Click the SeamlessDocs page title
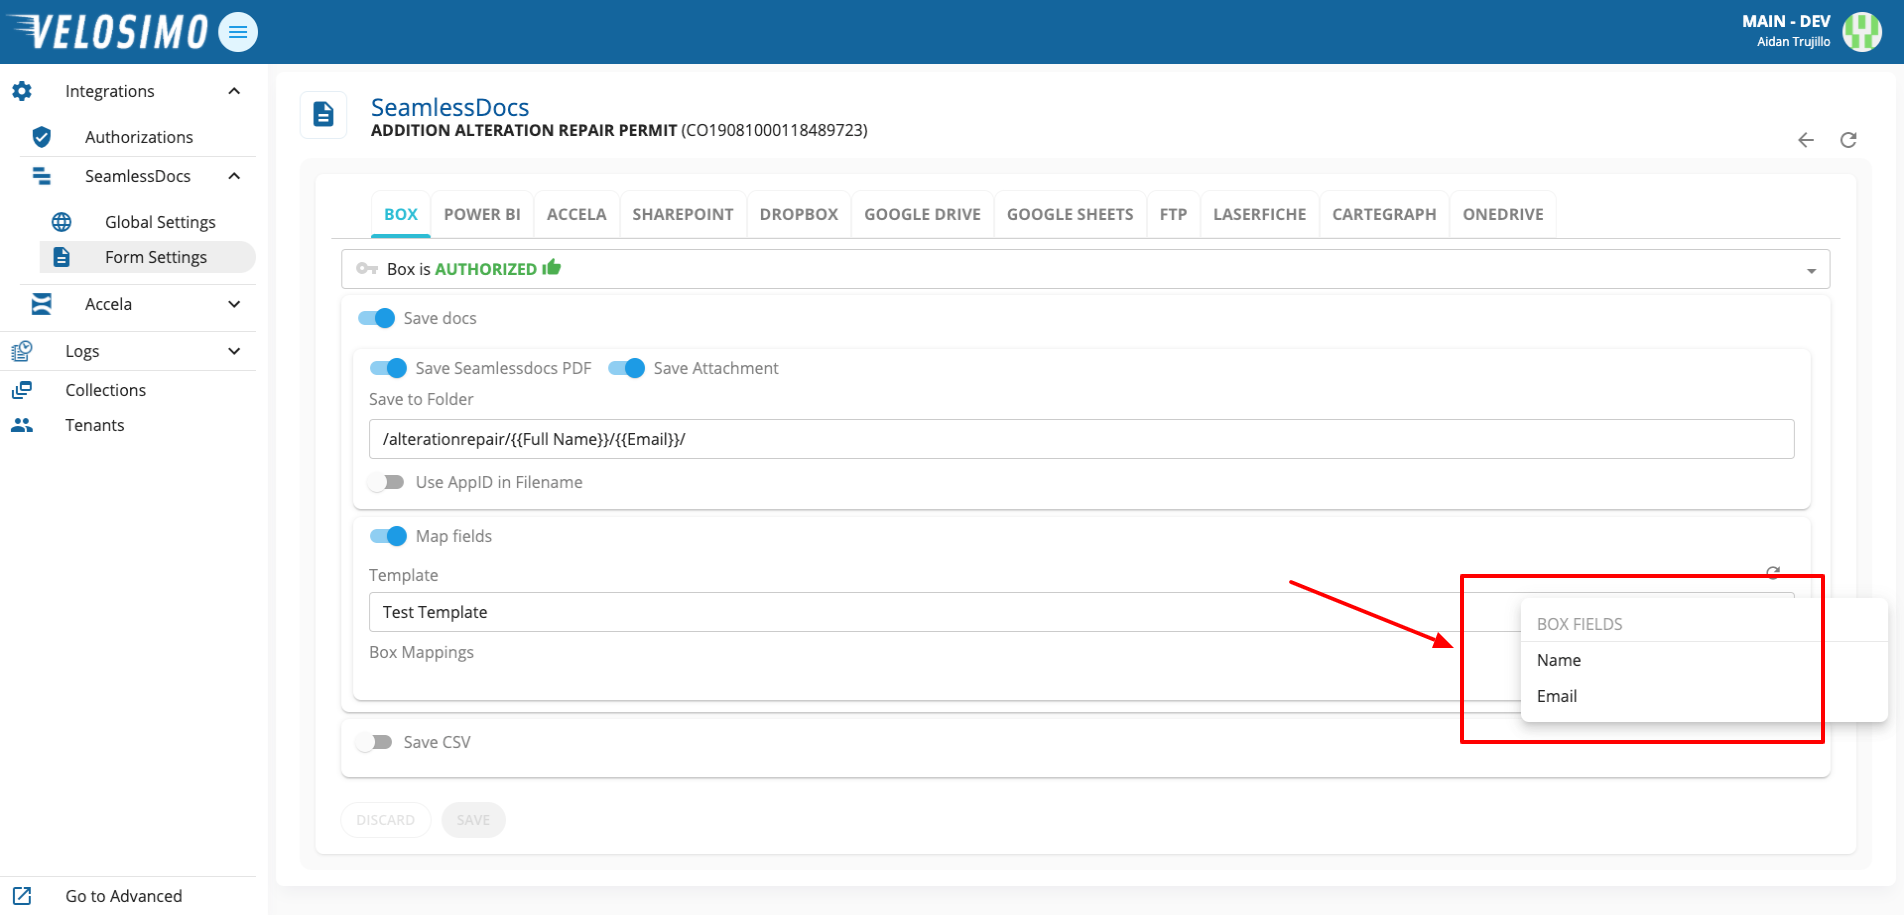This screenshot has width=1904, height=915. pyautogui.click(x=450, y=107)
